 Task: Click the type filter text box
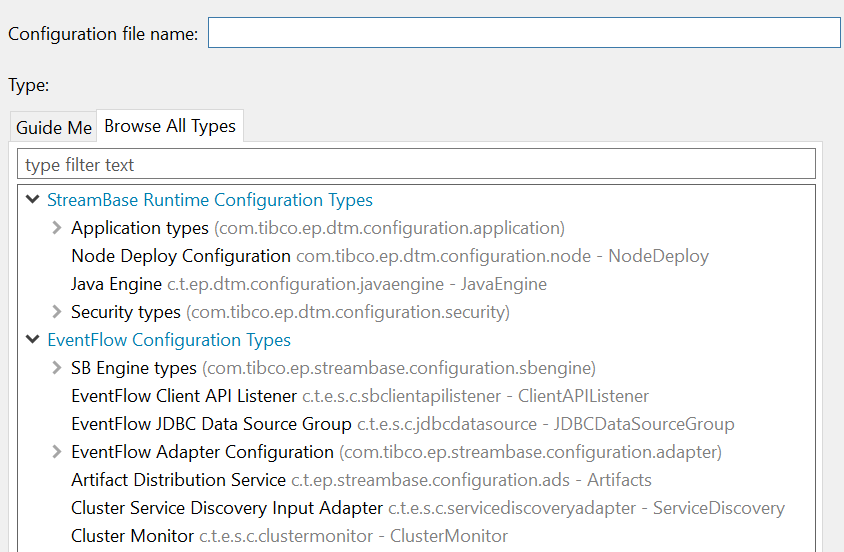(416, 164)
